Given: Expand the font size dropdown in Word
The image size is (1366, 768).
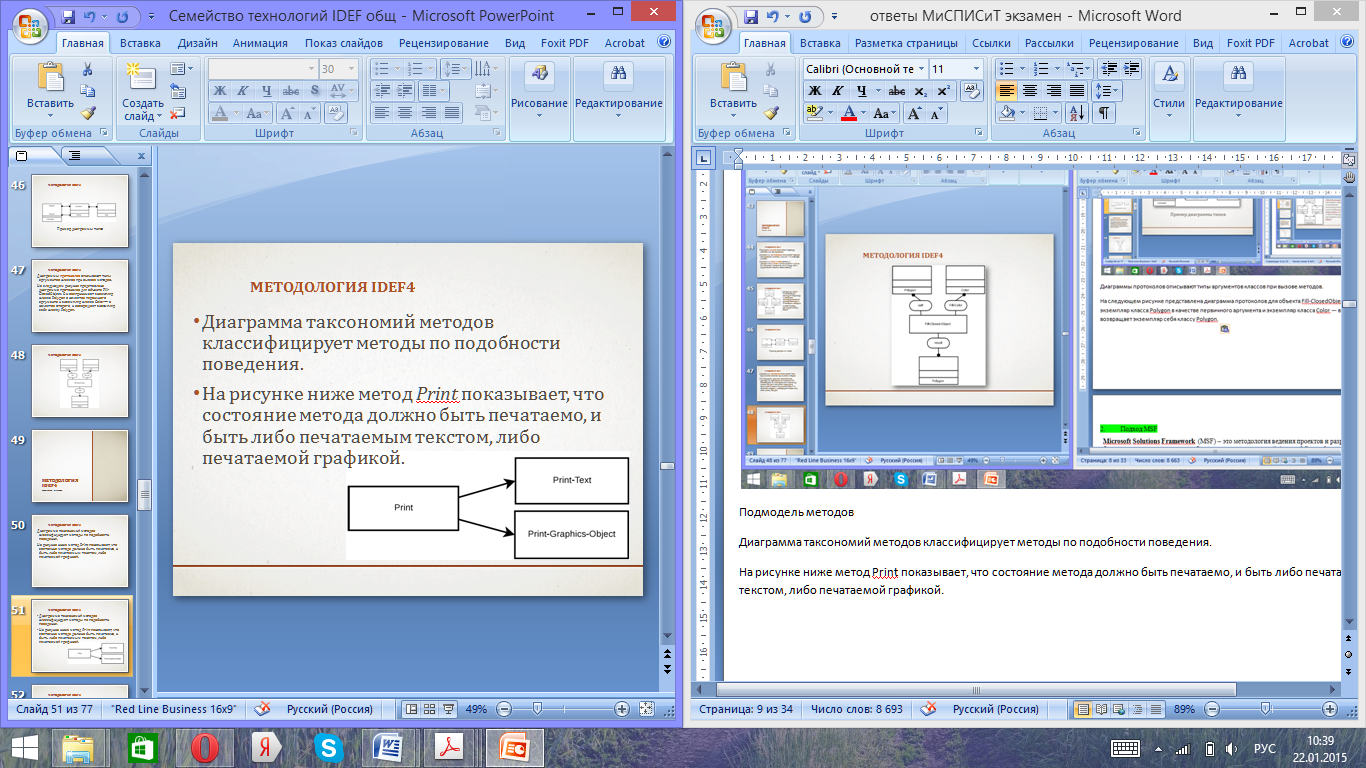Looking at the screenshot, I should coord(976,69).
